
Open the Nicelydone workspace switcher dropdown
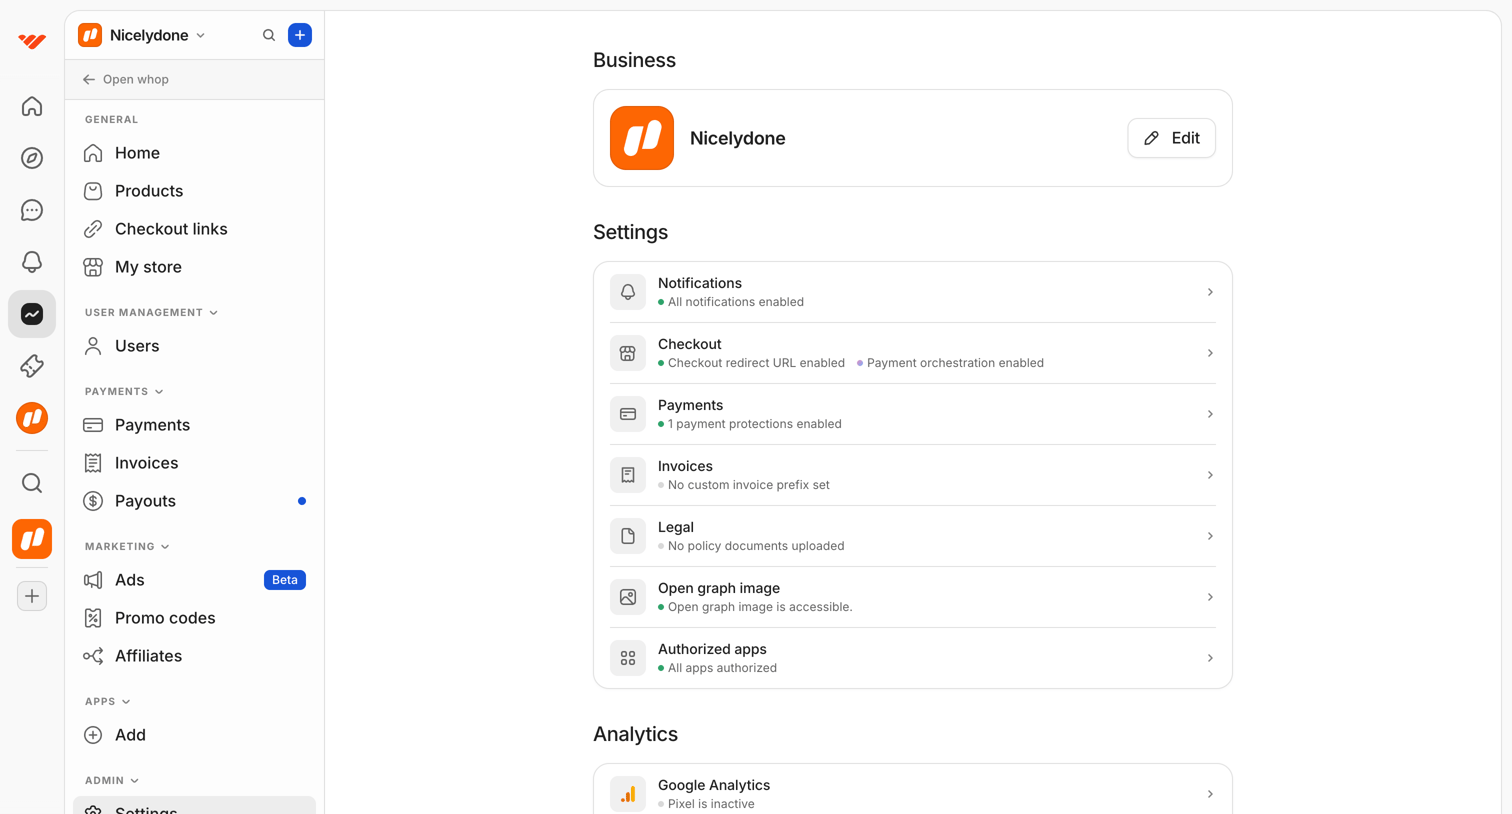tap(142, 35)
